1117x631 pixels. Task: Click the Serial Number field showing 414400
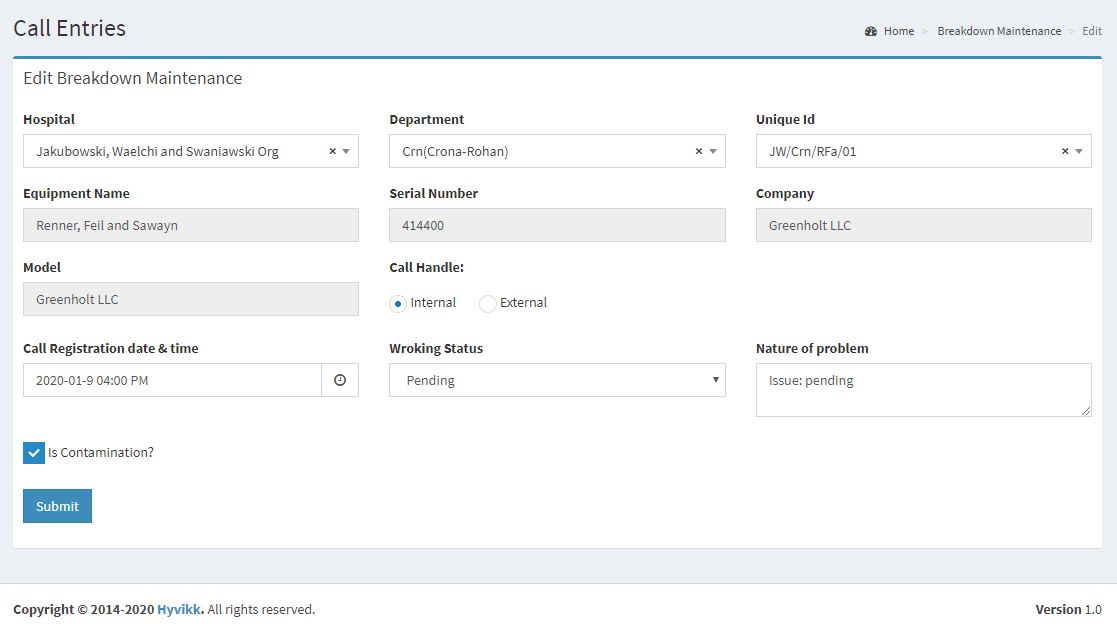[557, 225]
